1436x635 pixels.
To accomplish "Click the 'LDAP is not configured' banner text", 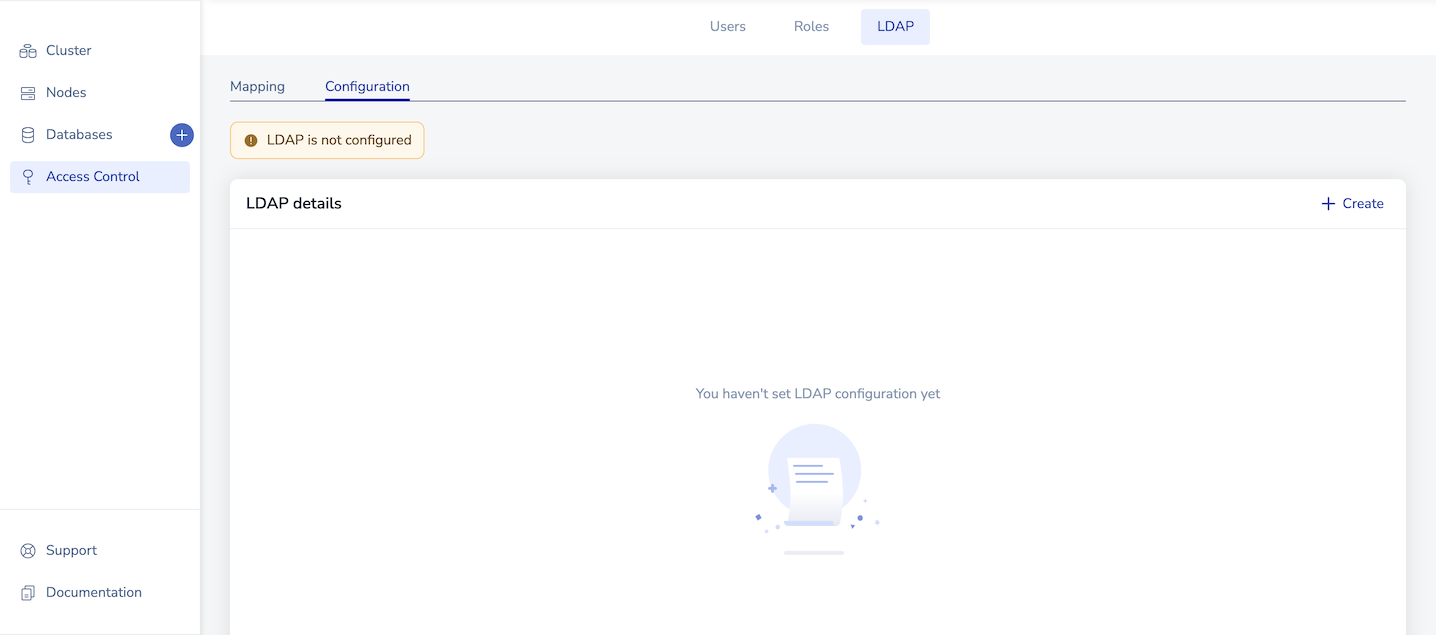I will pos(339,141).
